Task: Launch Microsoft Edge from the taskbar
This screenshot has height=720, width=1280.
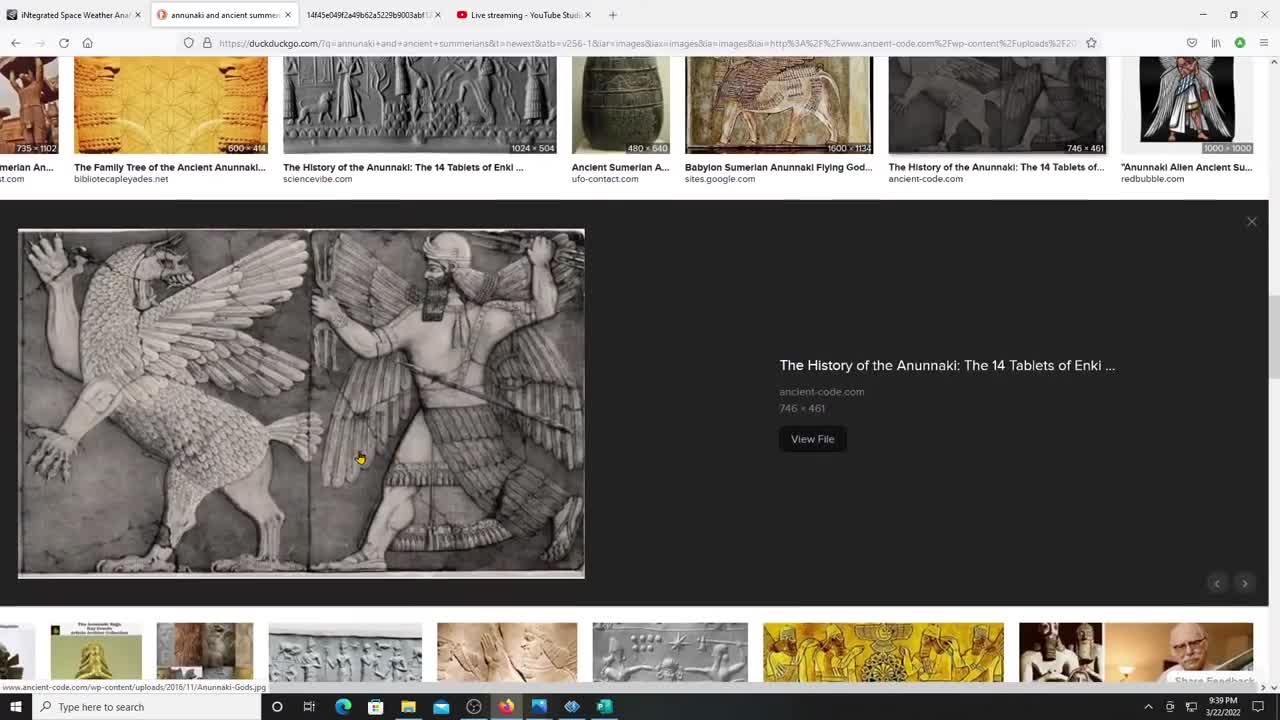Action: (343, 707)
